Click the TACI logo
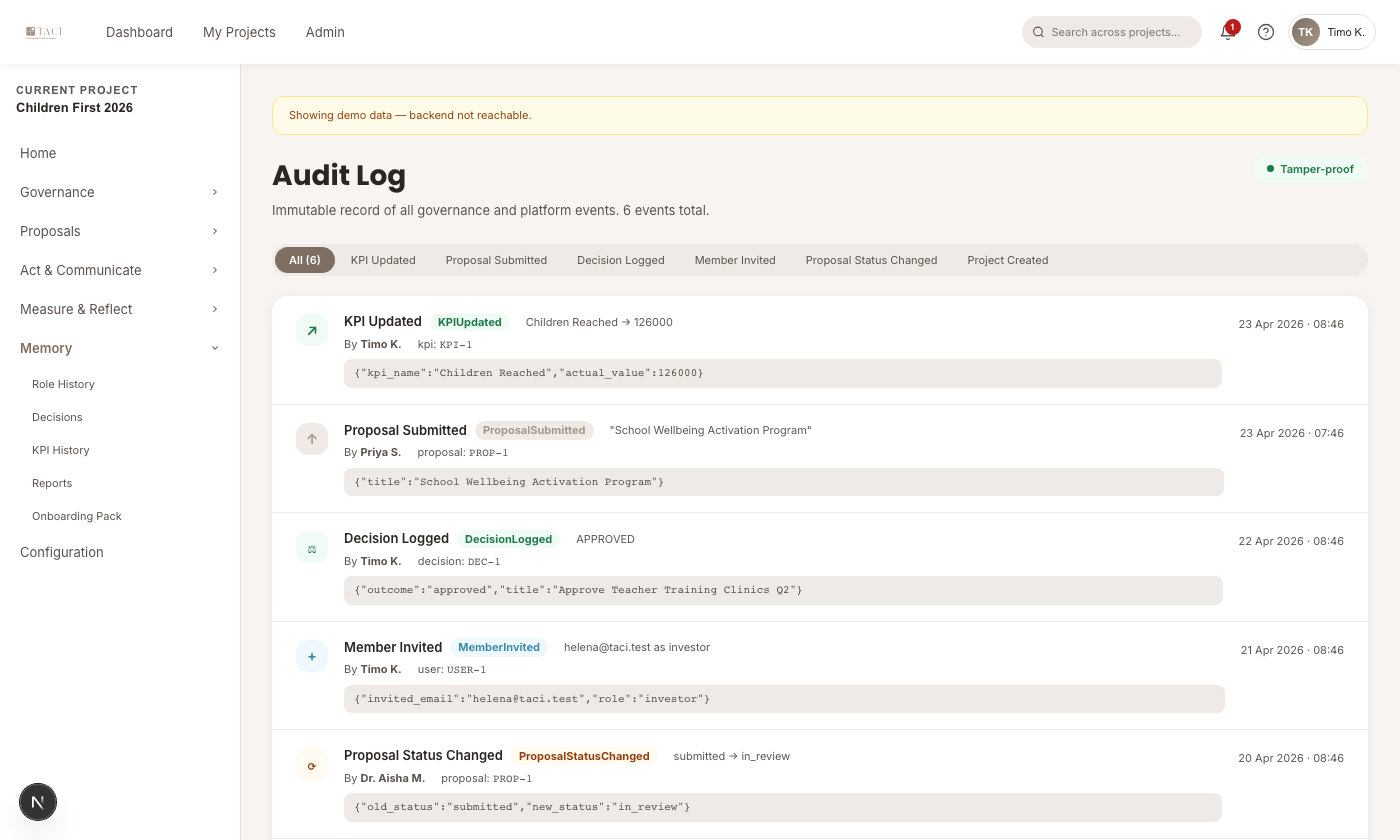This screenshot has width=1400, height=840. click(44, 32)
